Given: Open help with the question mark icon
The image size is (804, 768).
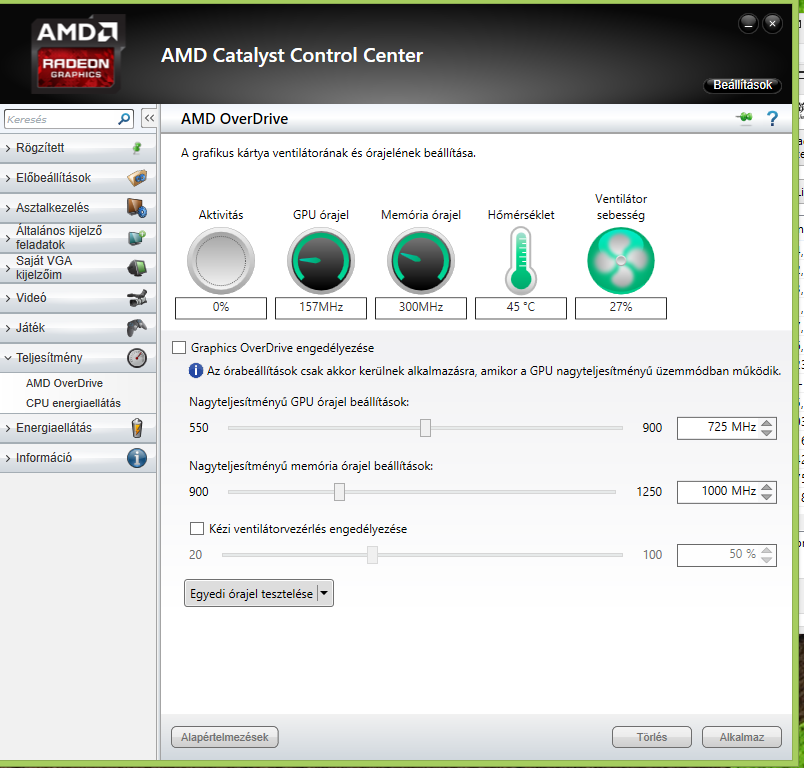Looking at the screenshot, I should tap(772, 118).
